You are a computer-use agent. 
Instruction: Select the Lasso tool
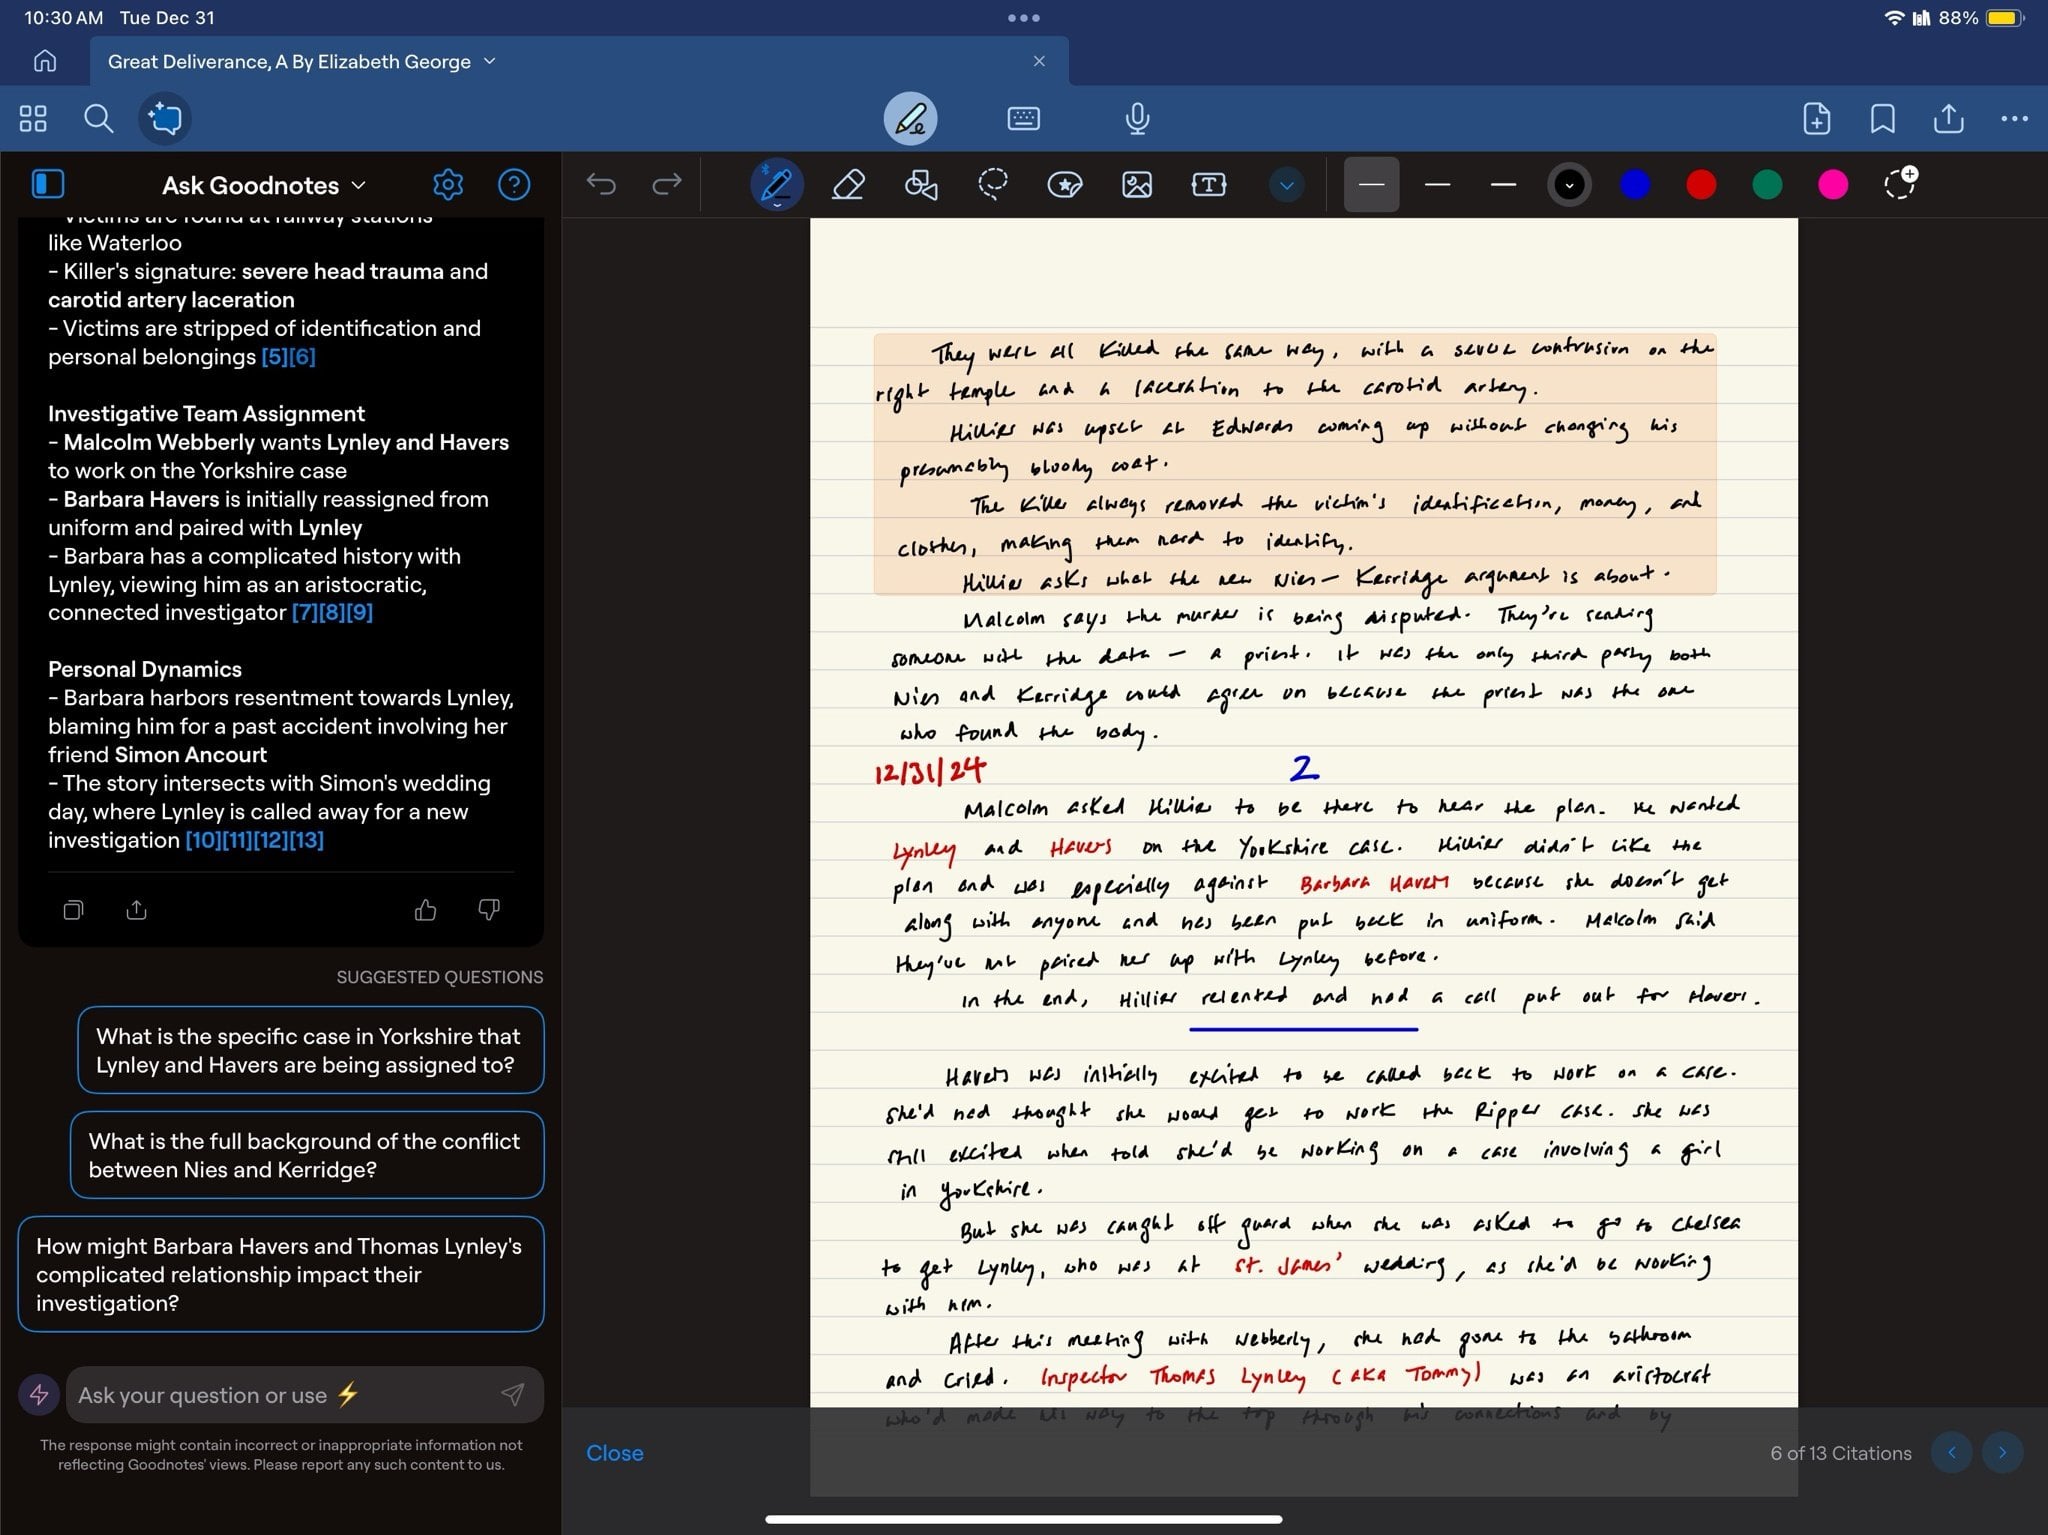pos(992,184)
